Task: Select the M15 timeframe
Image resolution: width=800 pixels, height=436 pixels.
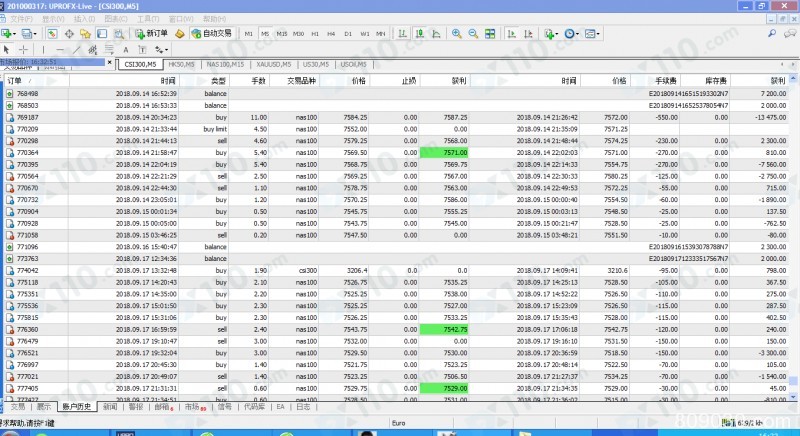Action: pos(282,34)
